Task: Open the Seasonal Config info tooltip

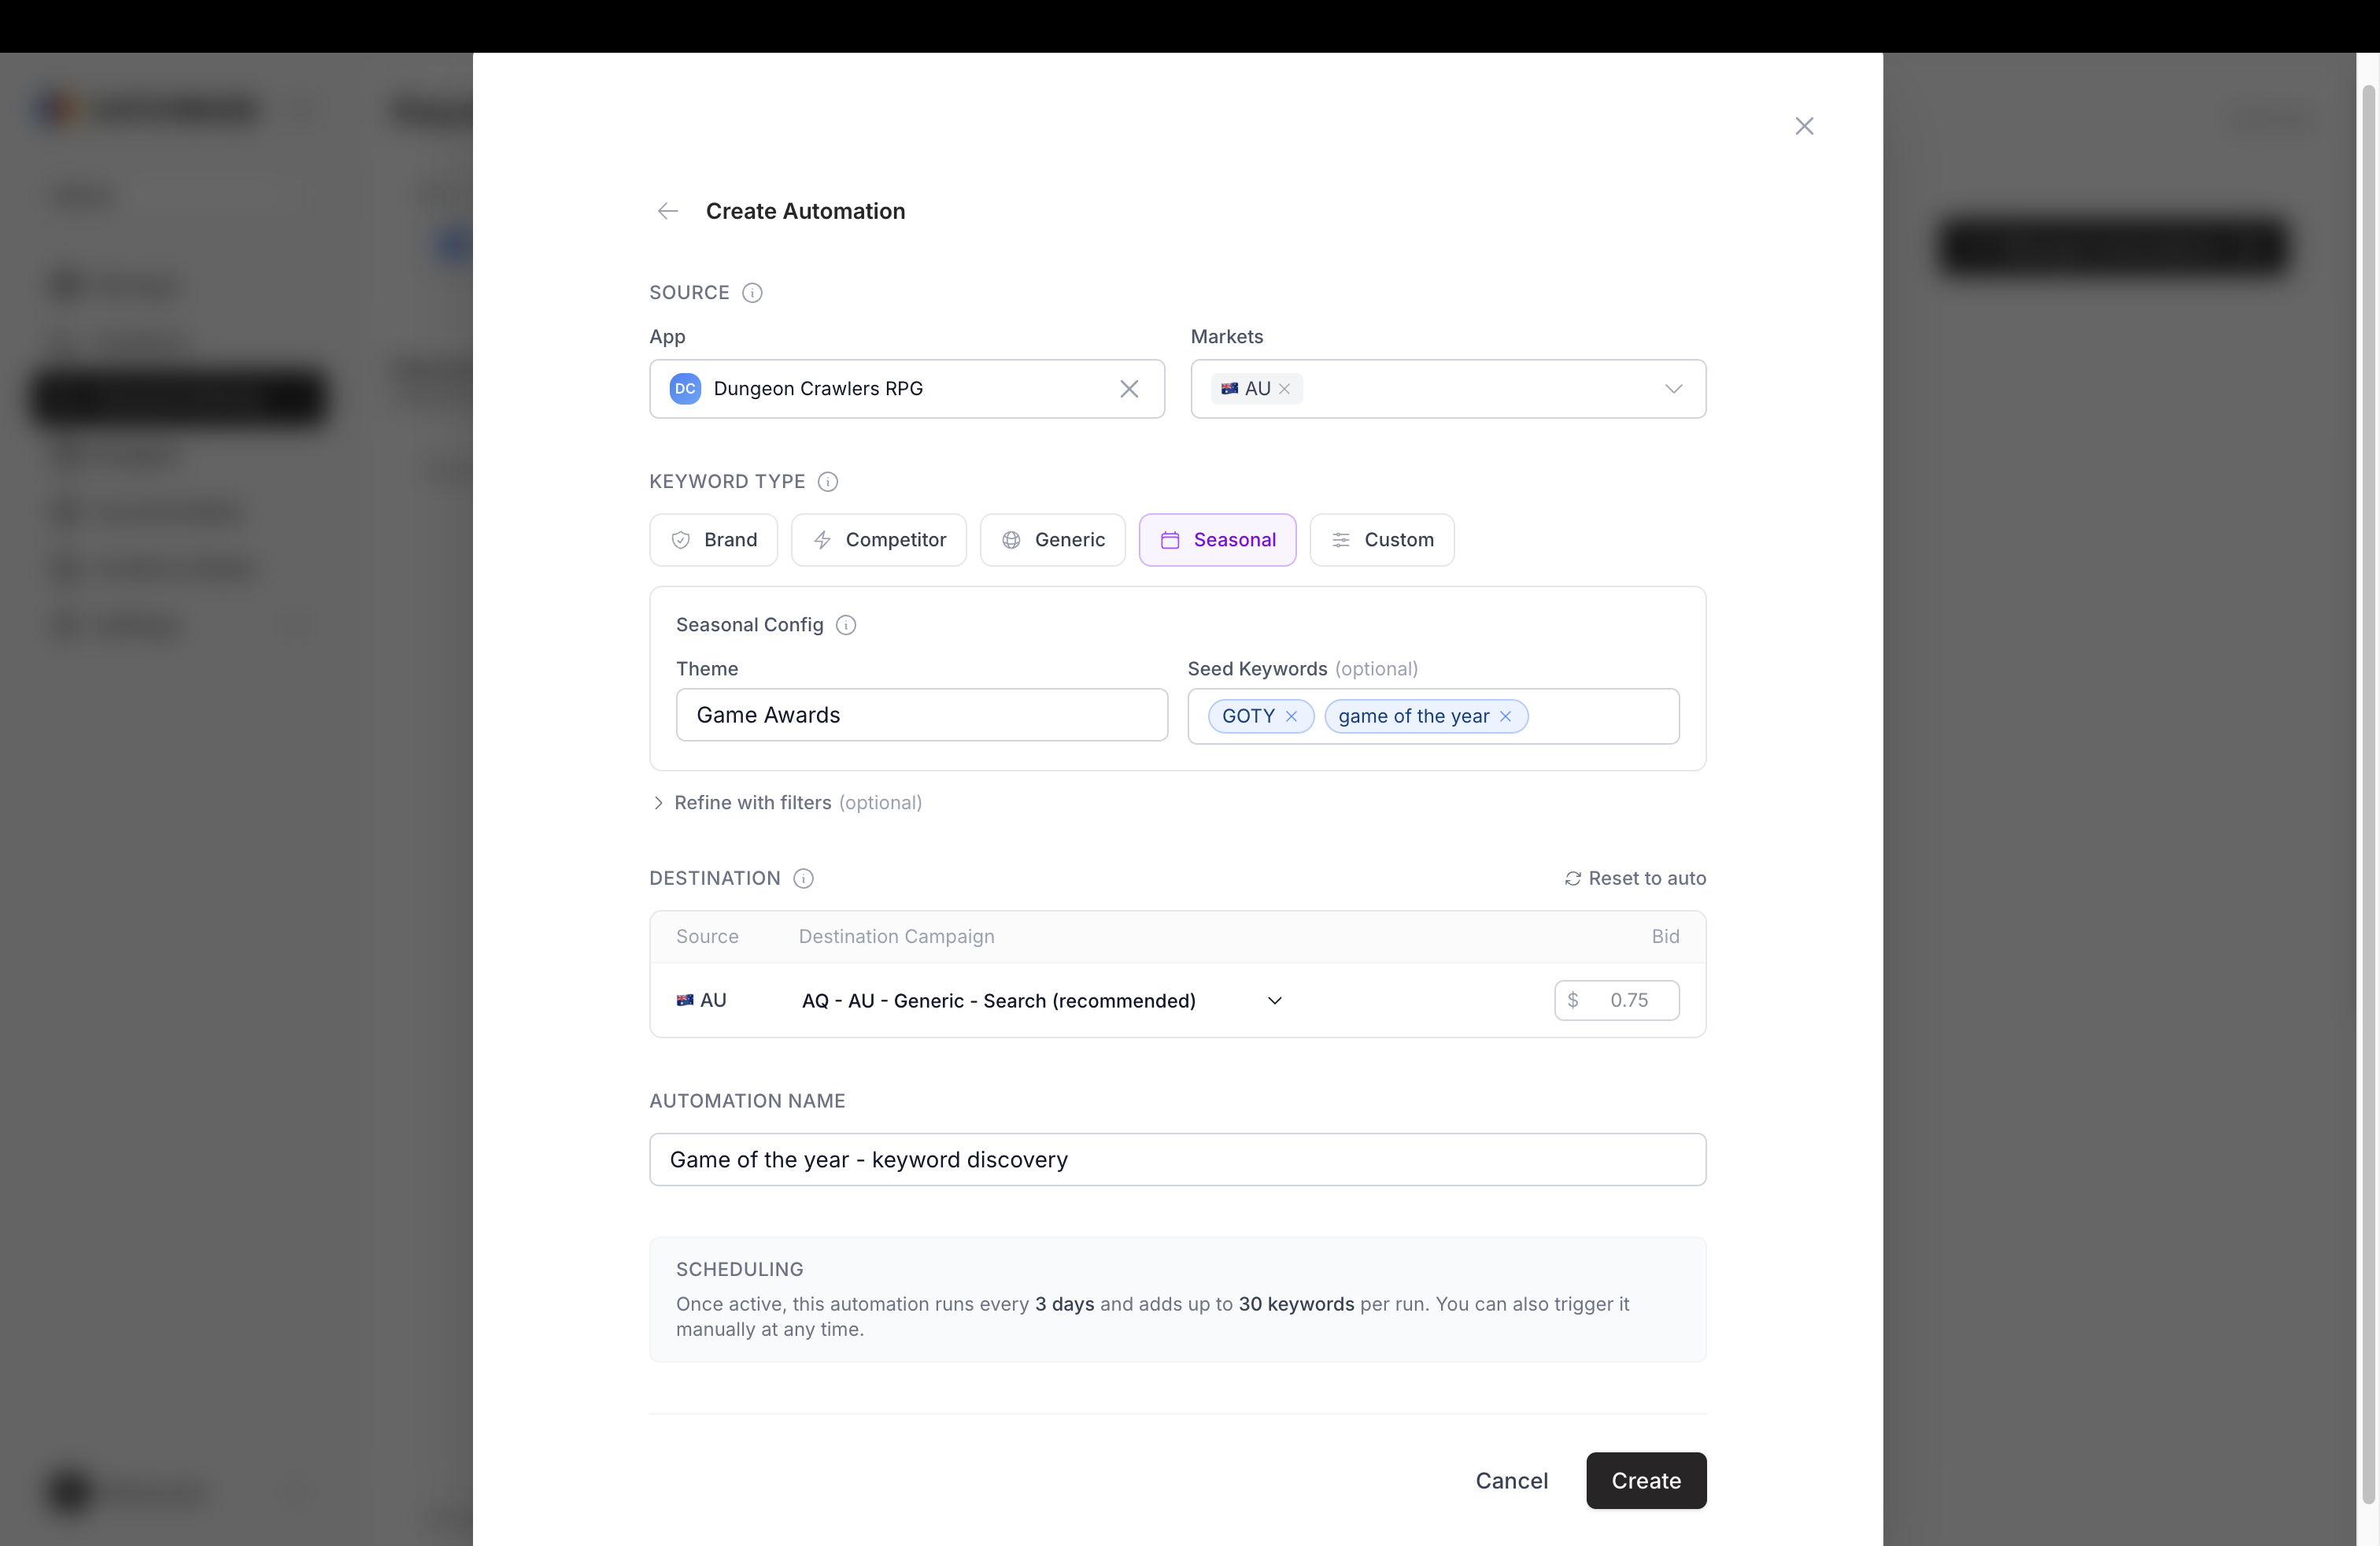Action: pyautogui.click(x=846, y=624)
